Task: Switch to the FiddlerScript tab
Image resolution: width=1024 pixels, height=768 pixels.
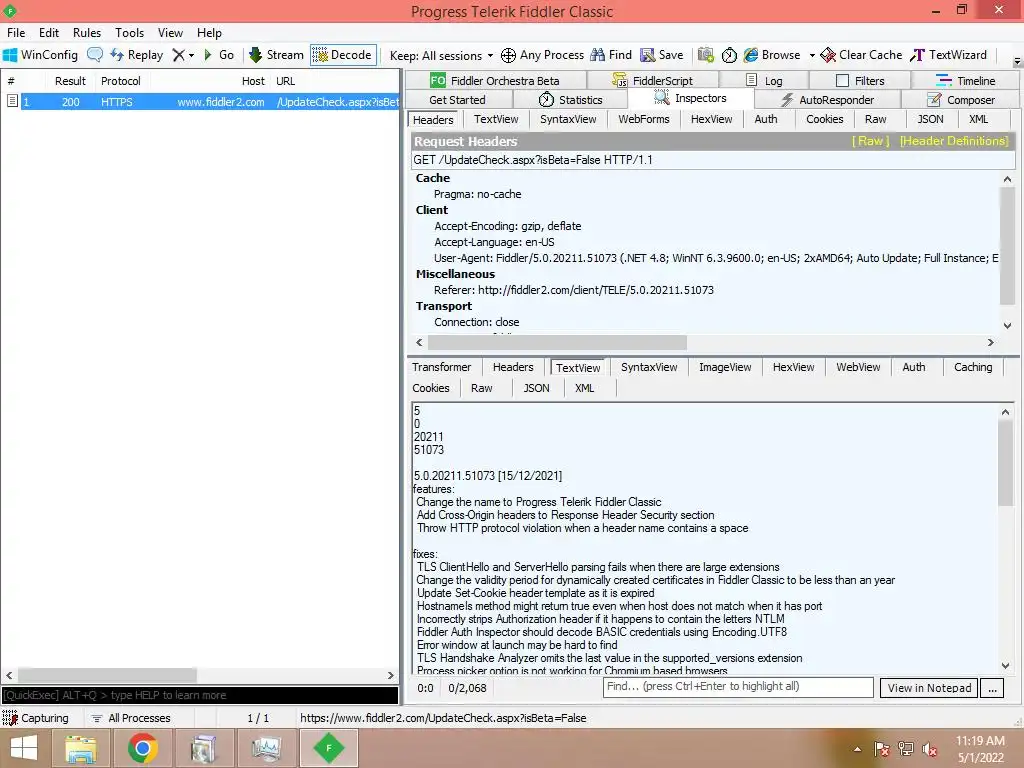Action: pos(652,80)
